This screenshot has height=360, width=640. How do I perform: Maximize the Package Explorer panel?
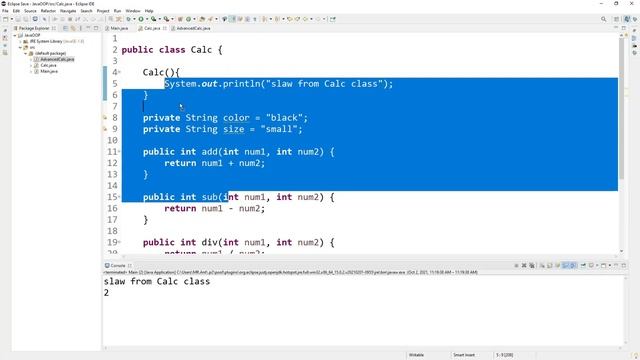[96, 28]
